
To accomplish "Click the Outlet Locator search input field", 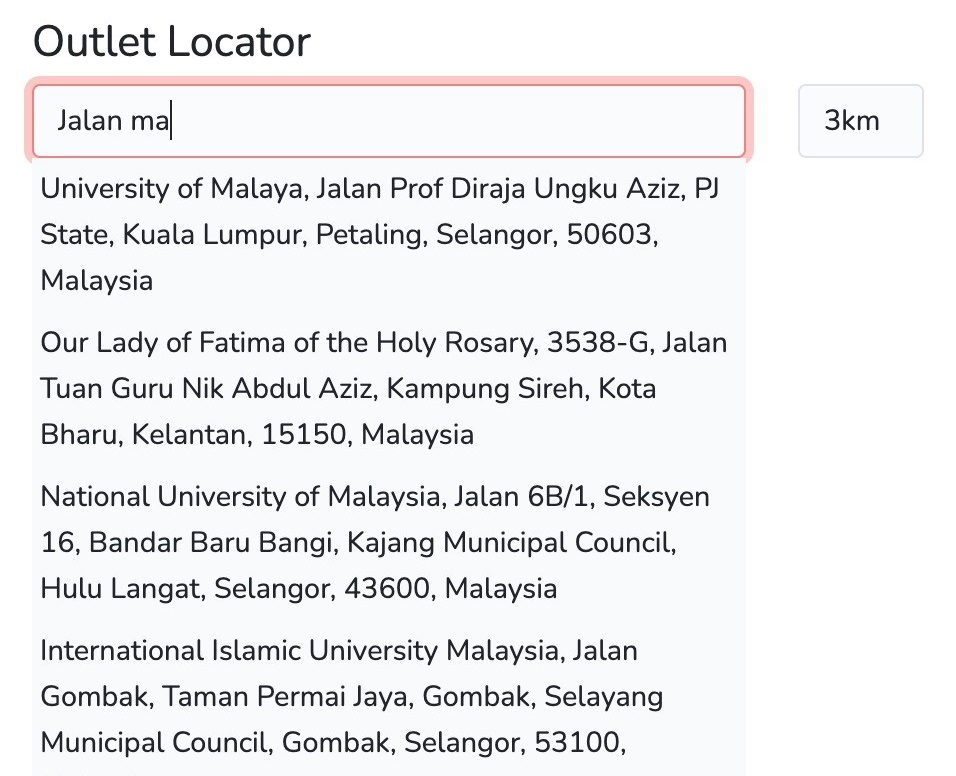I will [x=389, y=121].
